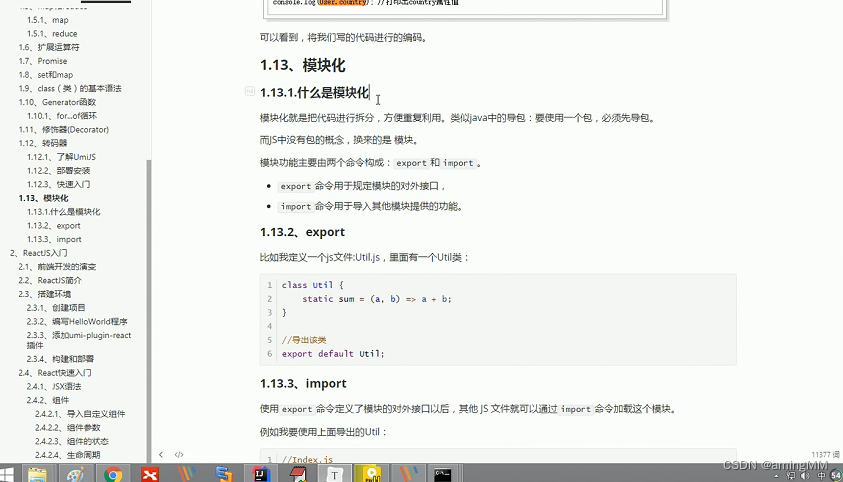Click the outline sidebar scrollbar thumb
Screen dimensions: 843x482
coord(149,311)
